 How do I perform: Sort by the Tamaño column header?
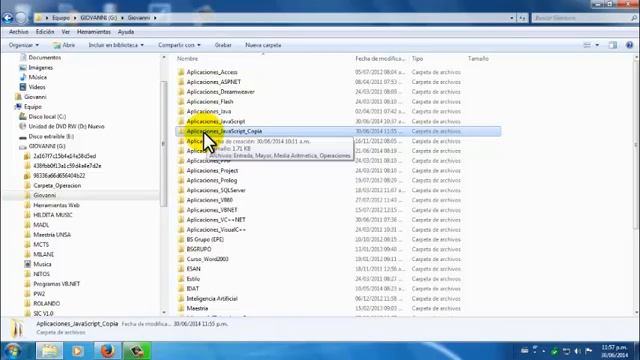[478, 59]
